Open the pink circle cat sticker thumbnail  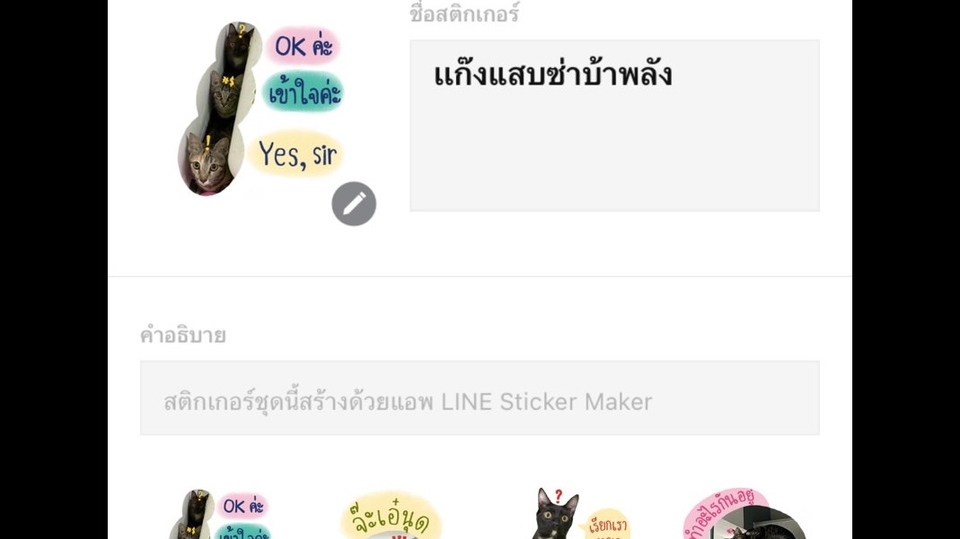pos(743,514)
